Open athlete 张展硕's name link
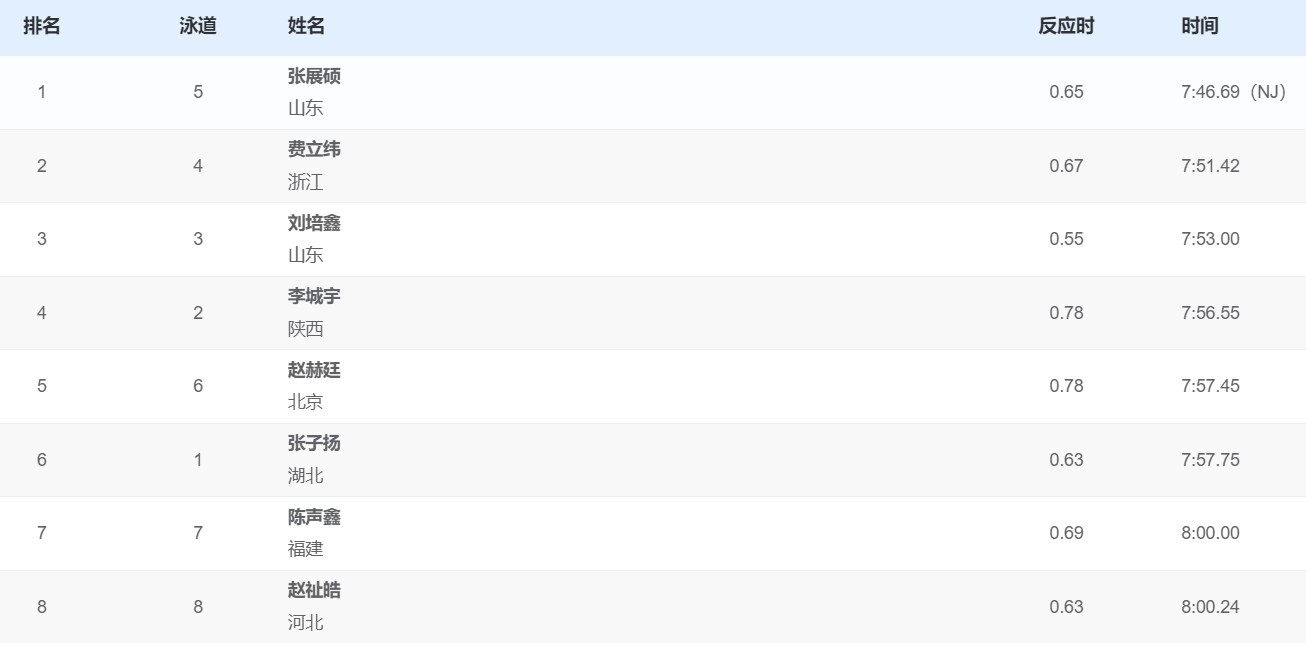This screenshot has height=651, width=1306. pos(314,76)
